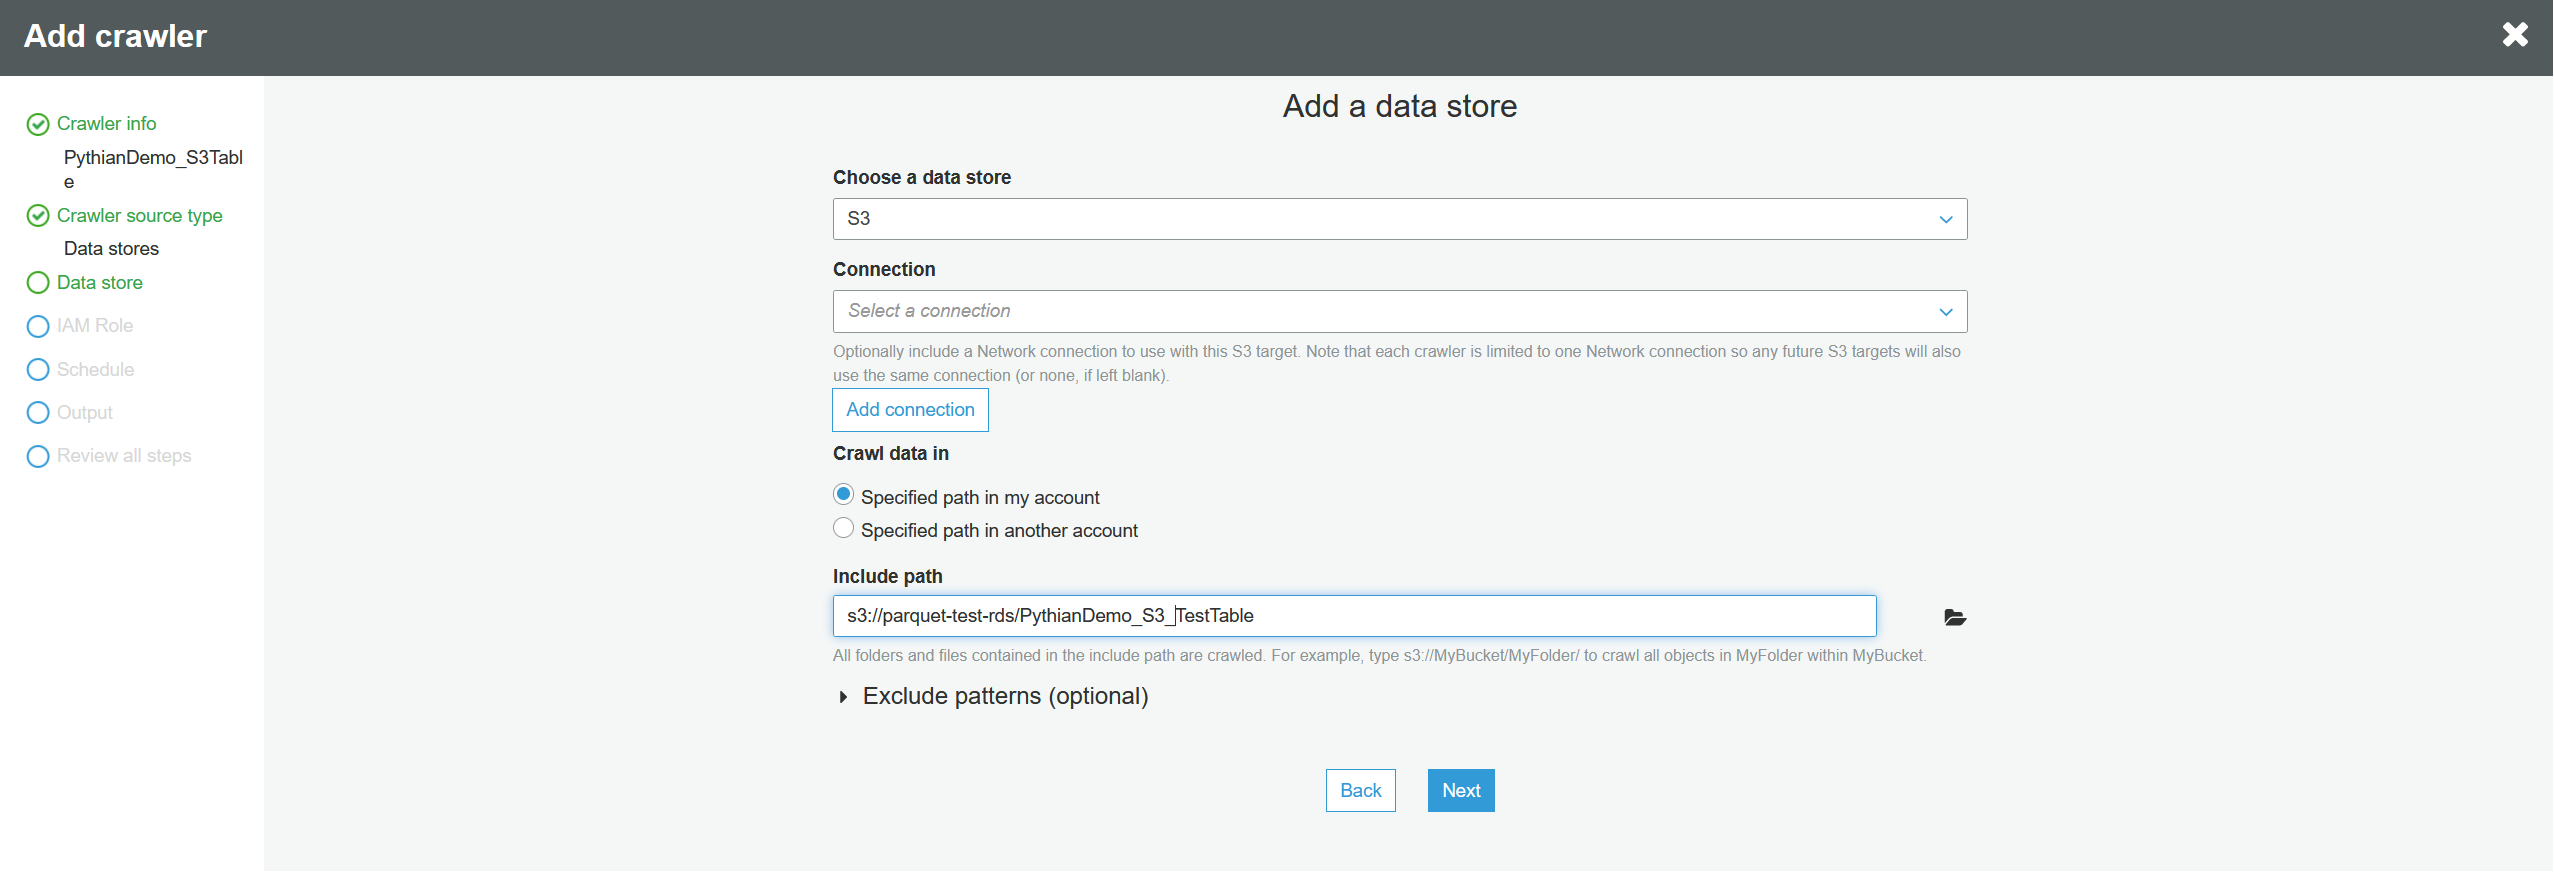The image size is (2554, 876).
Task: Click the Next button
Action: [1460, 790]
